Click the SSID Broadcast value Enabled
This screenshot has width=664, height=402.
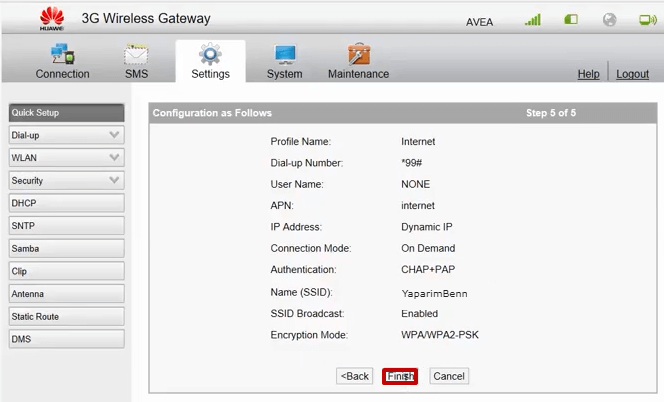(x=420, y=313)
